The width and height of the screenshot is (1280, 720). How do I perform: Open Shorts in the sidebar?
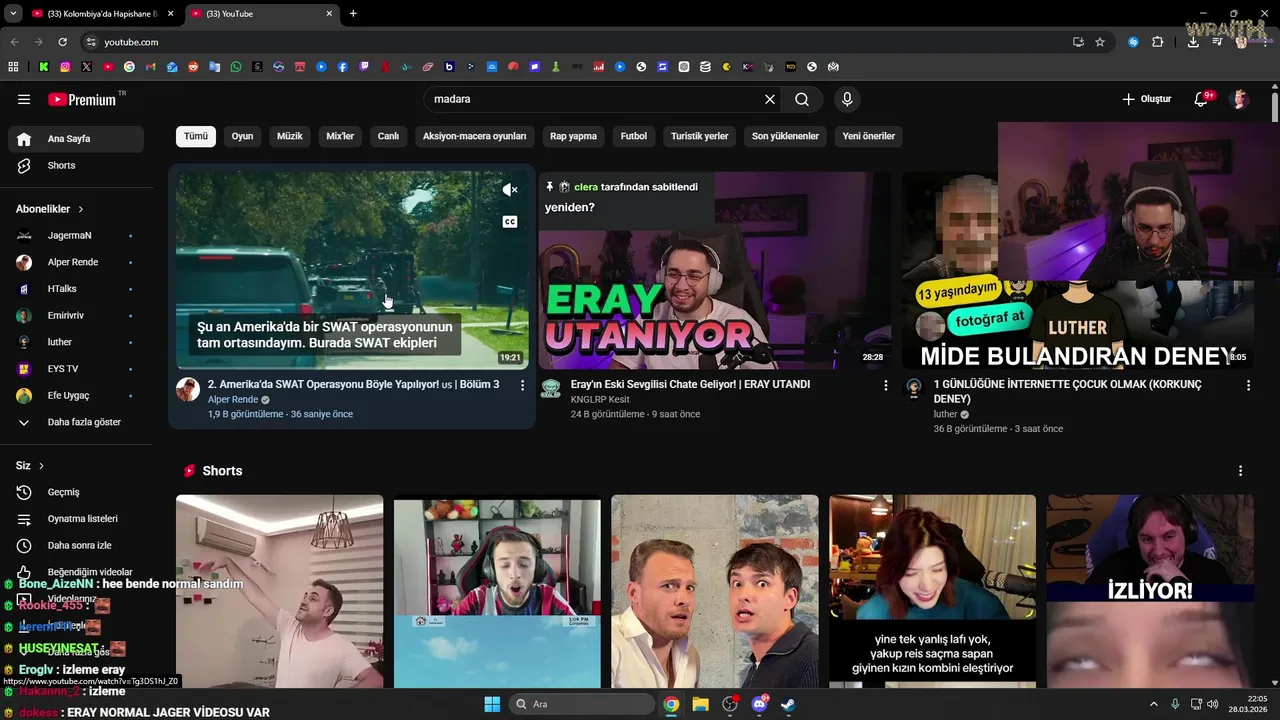pyautogui.click(x=76, y=165)
